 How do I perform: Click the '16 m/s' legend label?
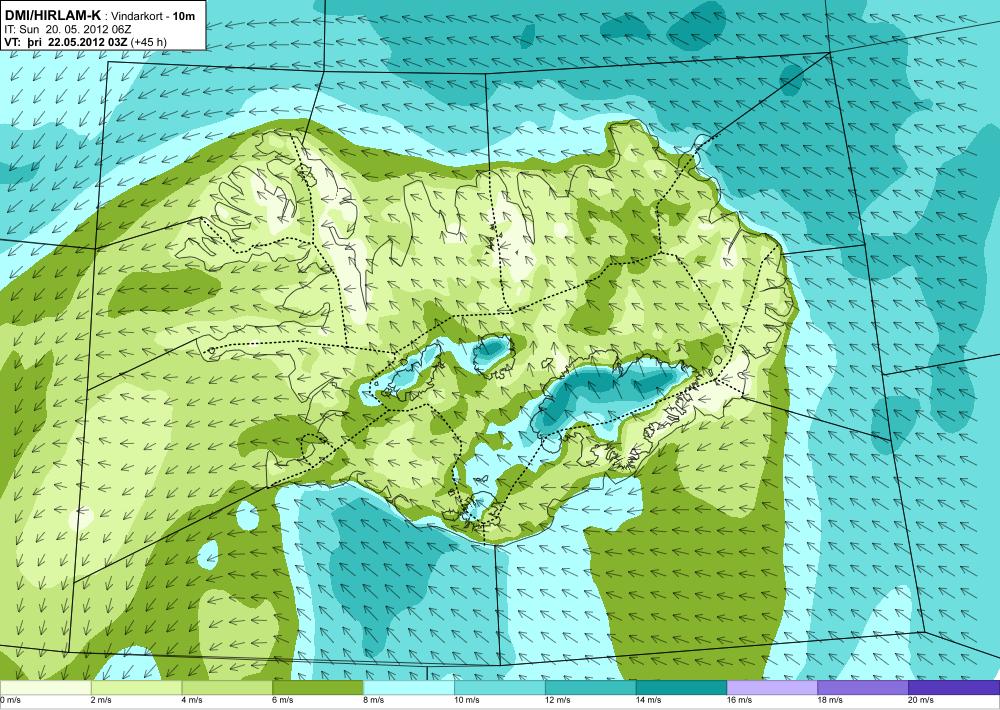739,700
